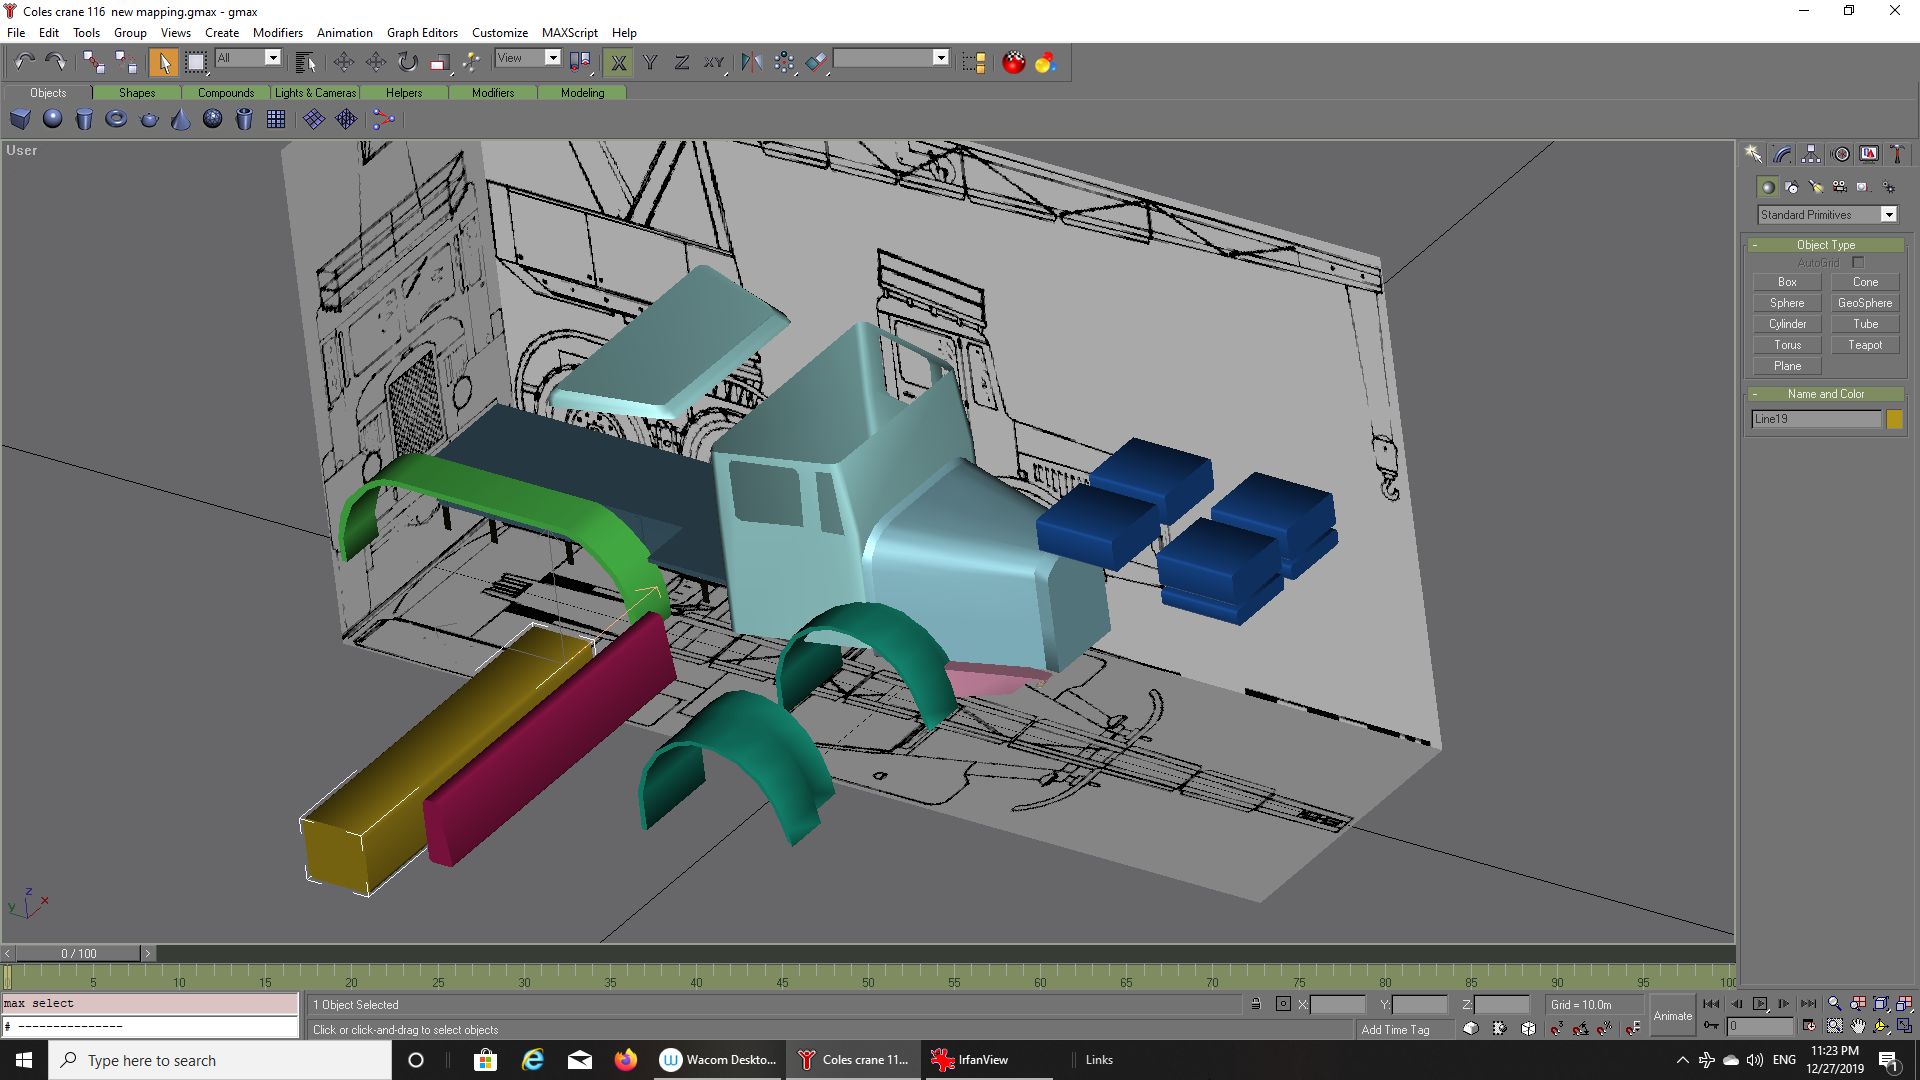1920x1080 pixels.
Task: Open the Modify command panel tab
Action: tap(1782, 154)
